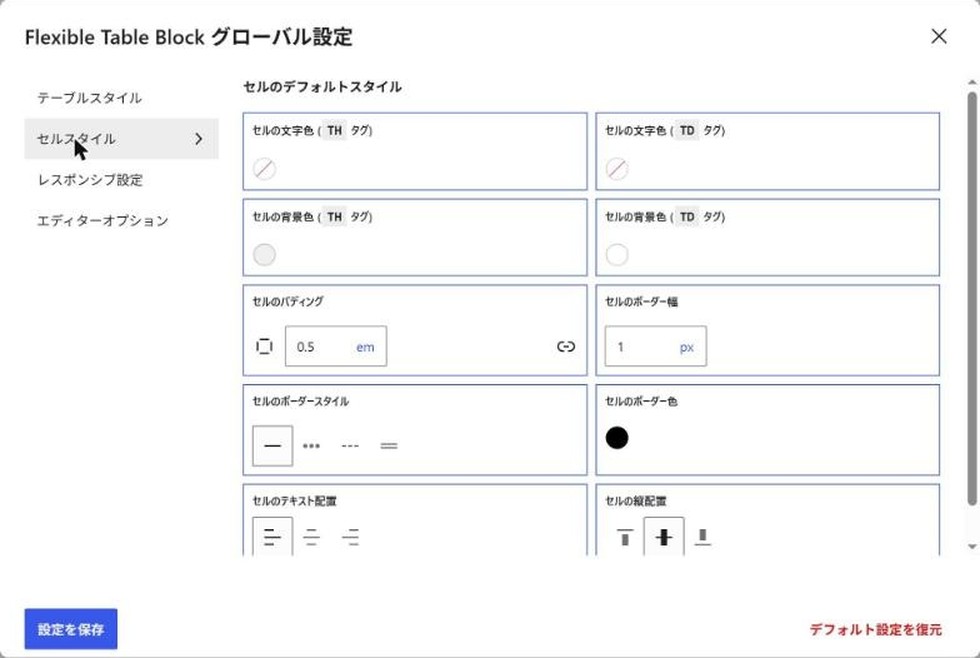Open the black cell border color swatch
Viewport: 980px width, 658px height.
[617, 438]
